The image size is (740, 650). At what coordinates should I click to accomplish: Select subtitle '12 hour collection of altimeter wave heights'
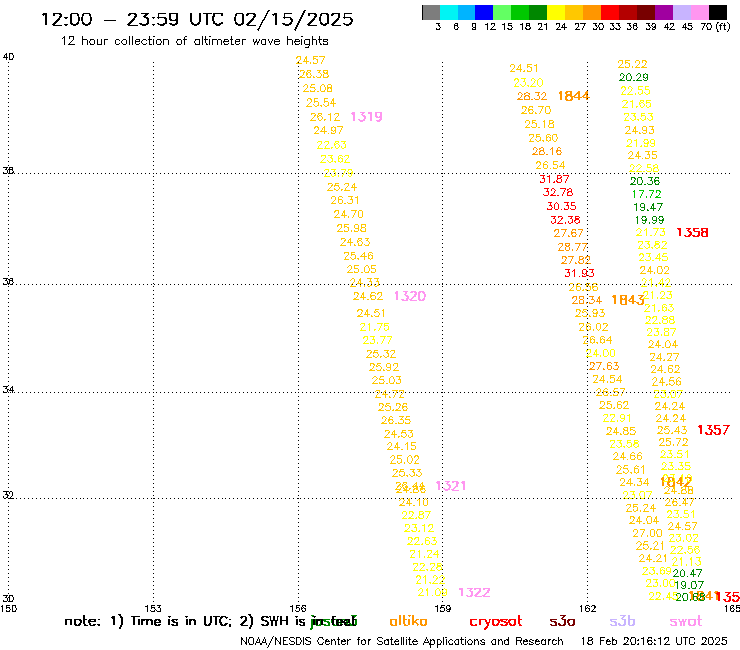(194, 41)
